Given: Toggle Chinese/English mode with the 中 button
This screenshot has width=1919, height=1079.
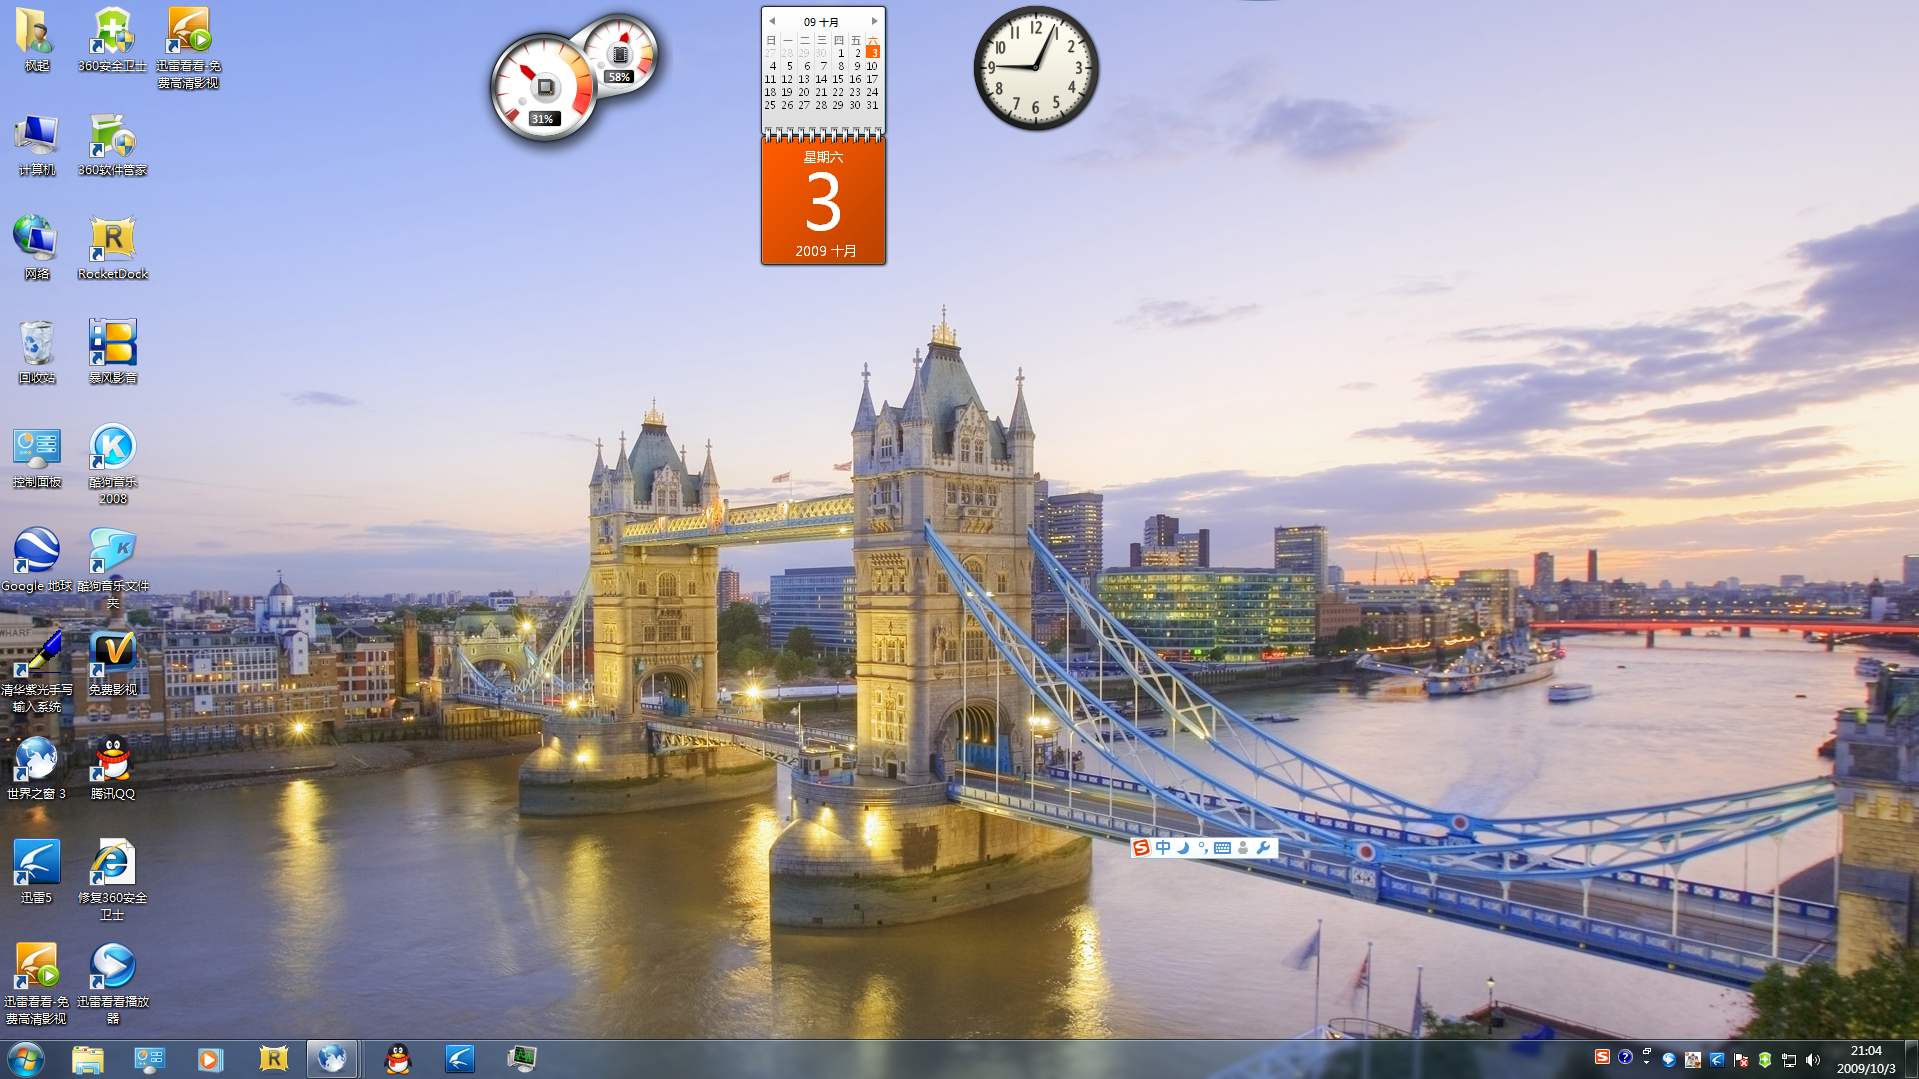Looking at the screenshot, I should click(1162, 848).
